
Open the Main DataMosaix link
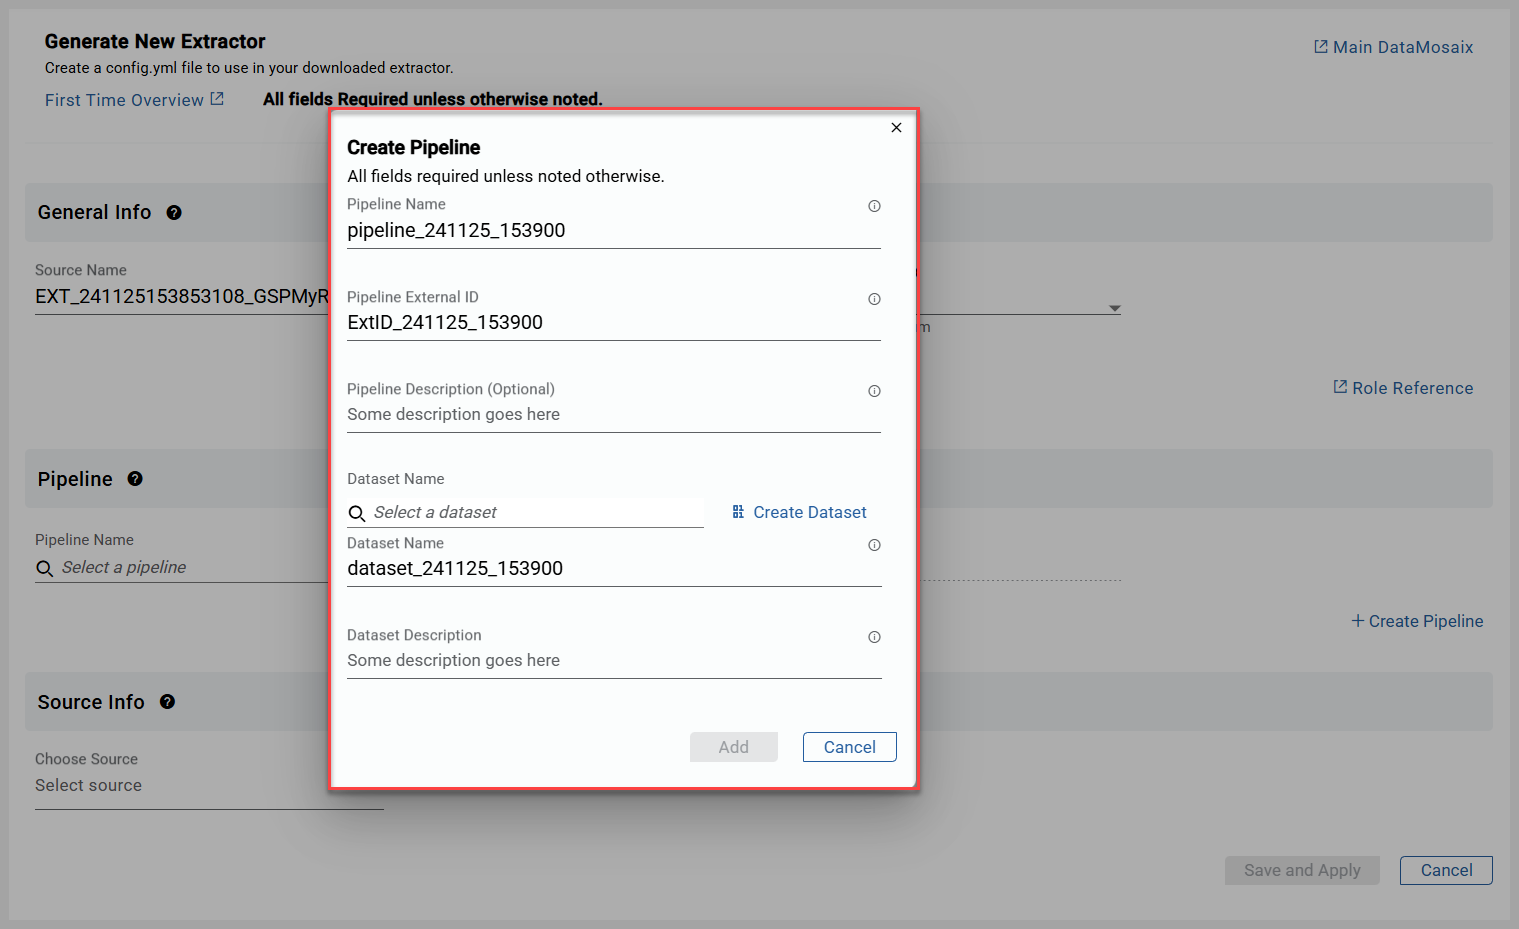(x=1402, y=47)
